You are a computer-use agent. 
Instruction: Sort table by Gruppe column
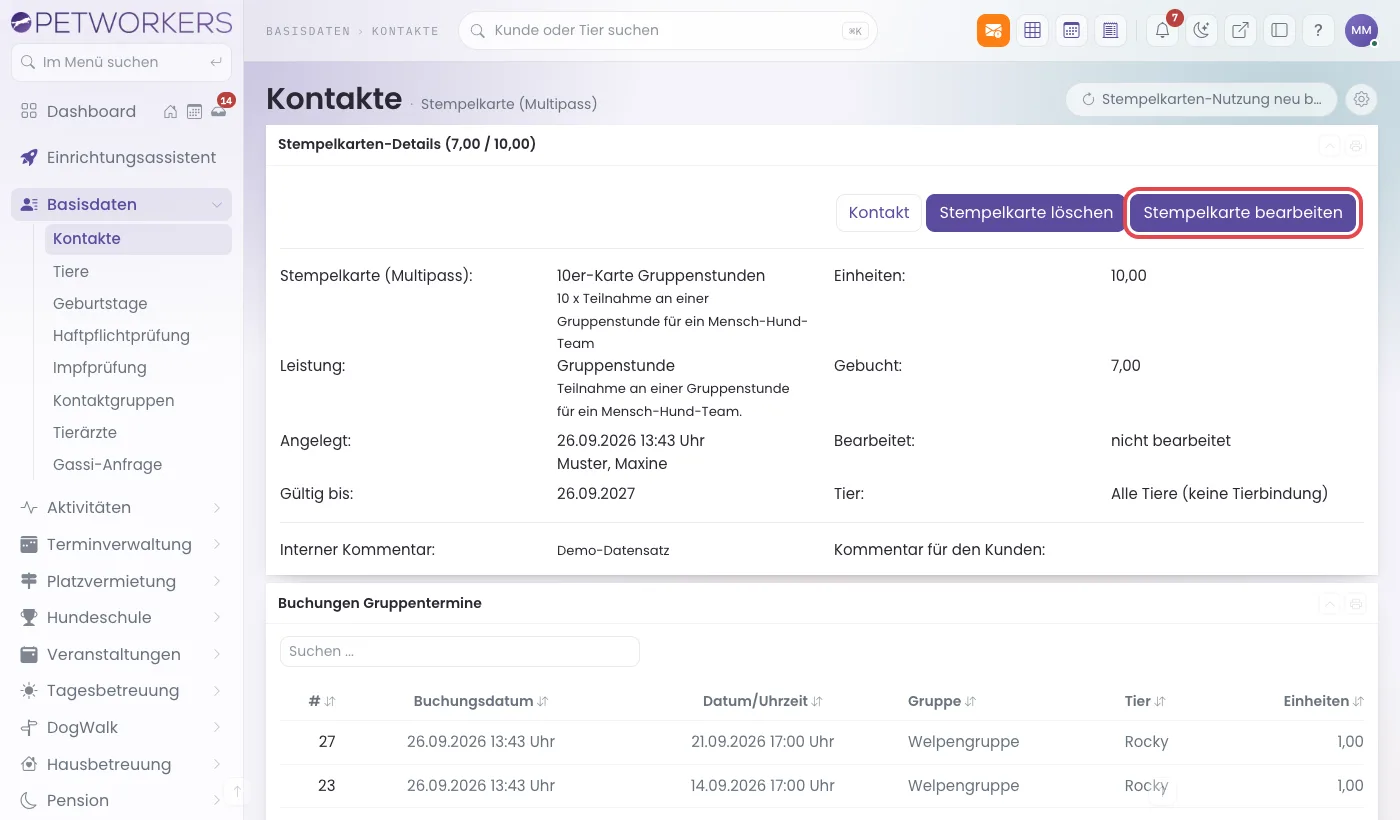pos(942,701)
